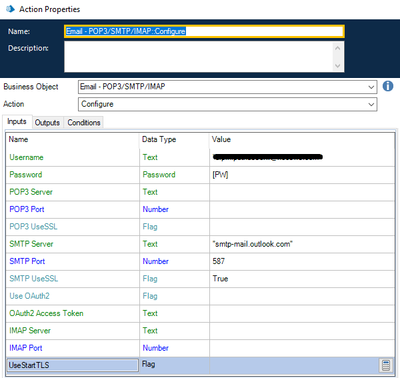
Task: Click the Password value cell
Action: (302, 175)
